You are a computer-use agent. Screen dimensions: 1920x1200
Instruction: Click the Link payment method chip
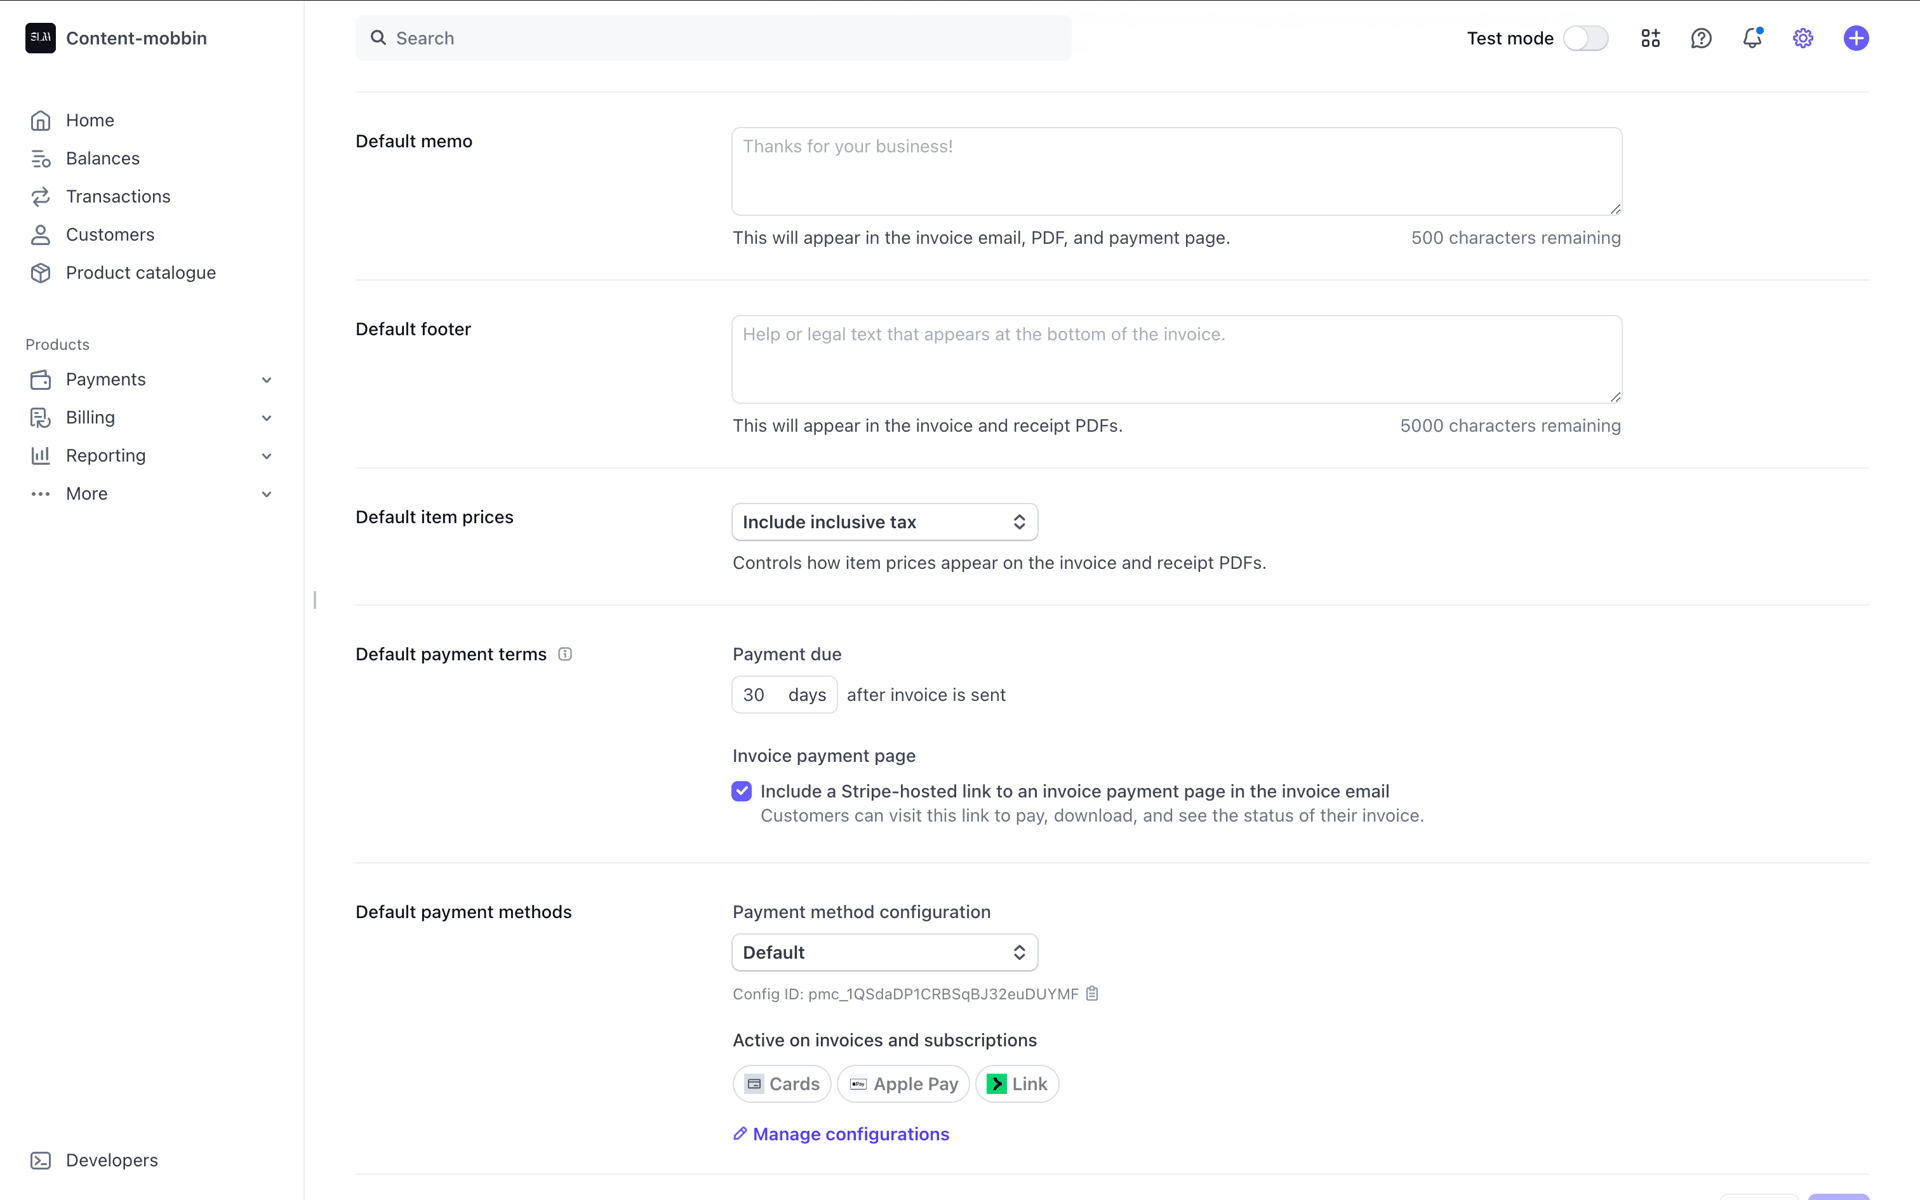tap(1017, 1084)
